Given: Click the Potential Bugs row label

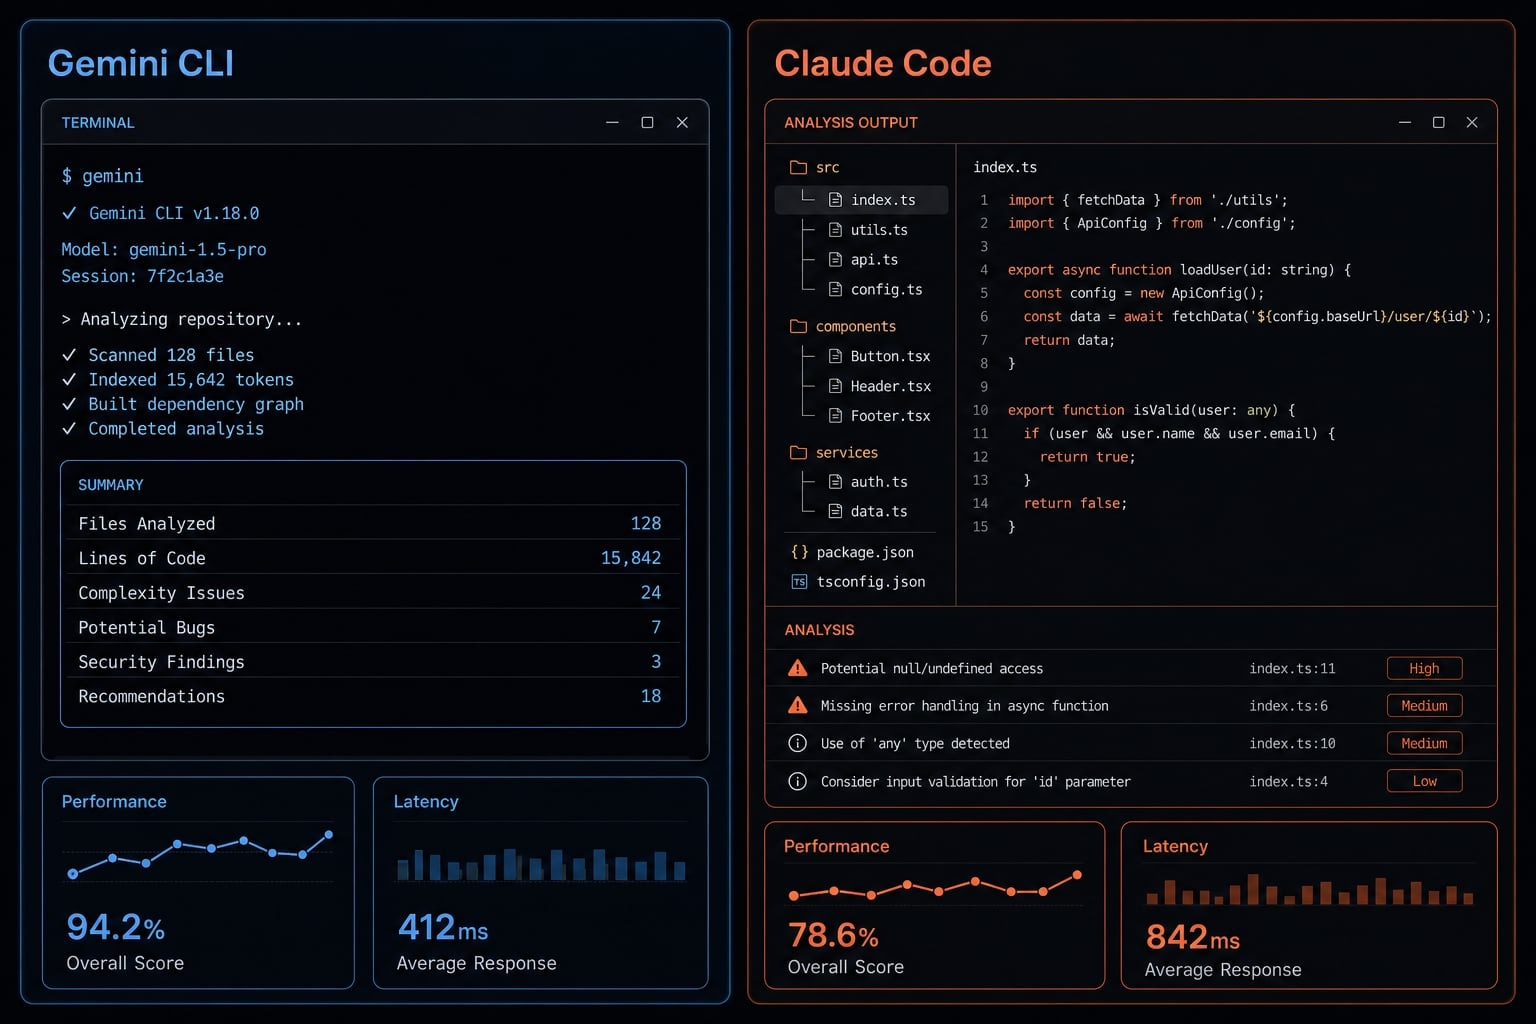Looking at the screenshot, I should [146, 627].
